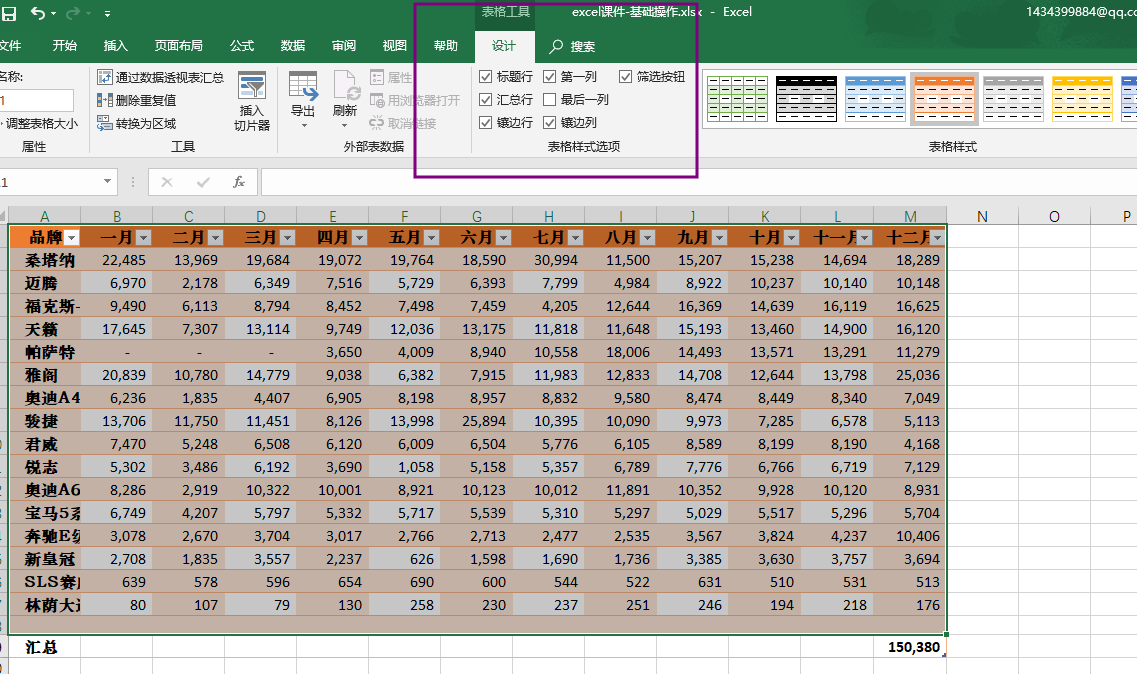Click the 汇总 total row label cell
The width and height of the screenshot is (1137, 674).
pyautogui.click(x=45, y=647)
